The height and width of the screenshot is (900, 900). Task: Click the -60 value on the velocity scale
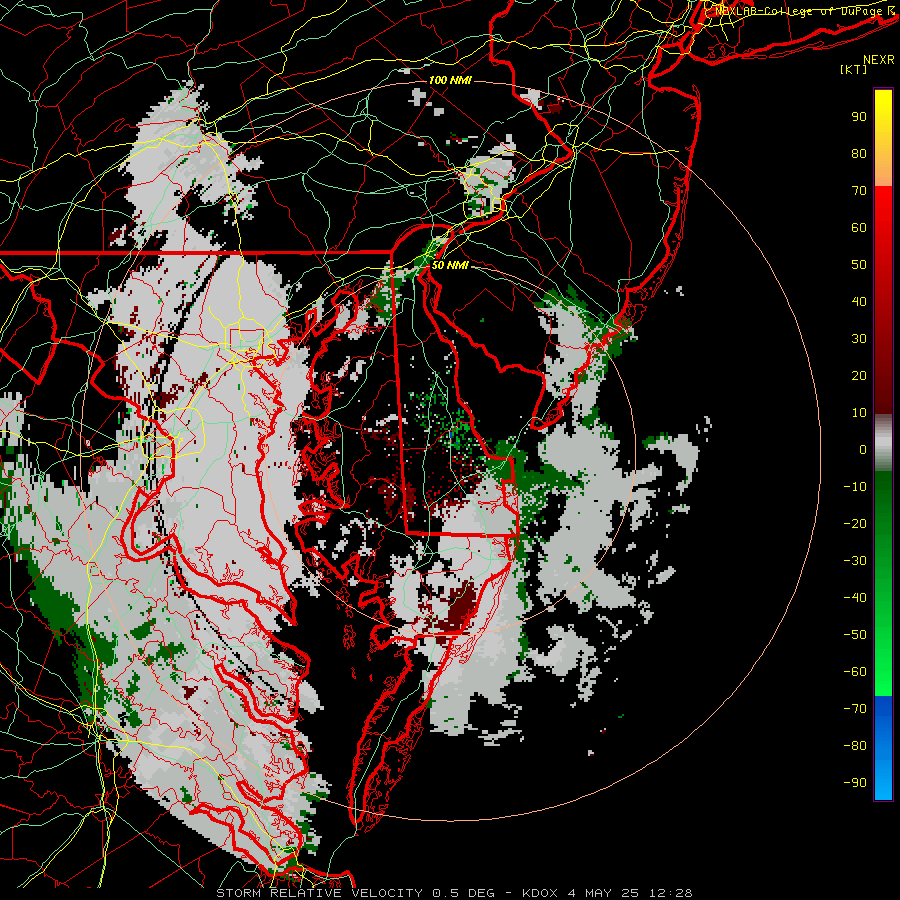coord(855,672)
